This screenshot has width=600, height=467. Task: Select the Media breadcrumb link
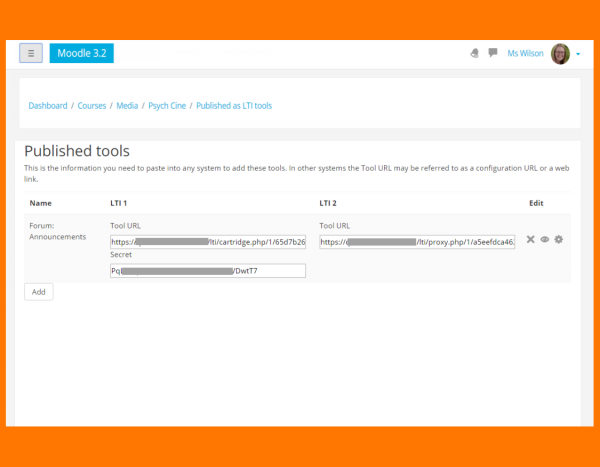pyautogui.click(x=127, y=105)
